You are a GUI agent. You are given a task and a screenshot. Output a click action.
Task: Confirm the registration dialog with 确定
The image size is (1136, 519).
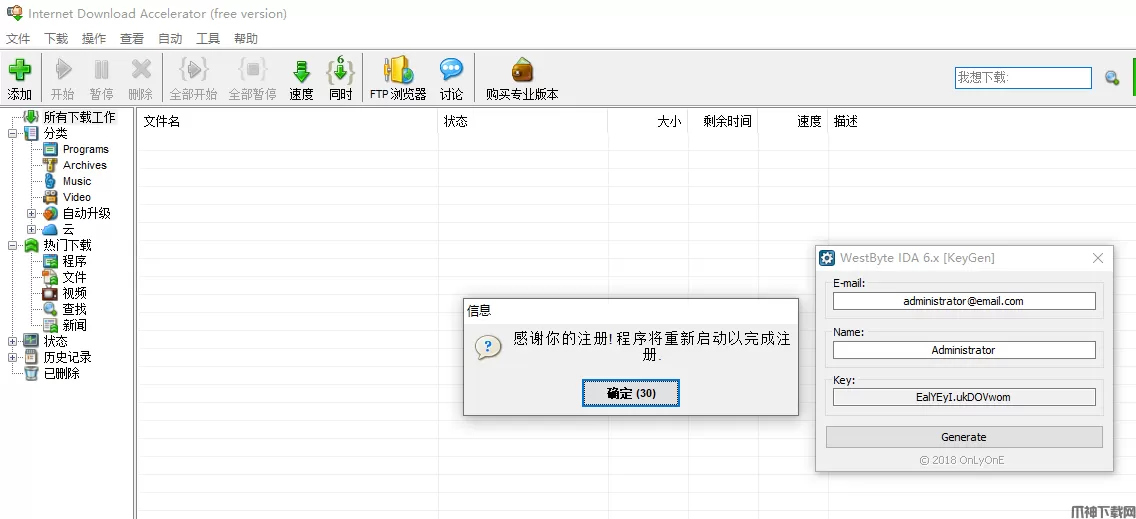tap(631, 393)
